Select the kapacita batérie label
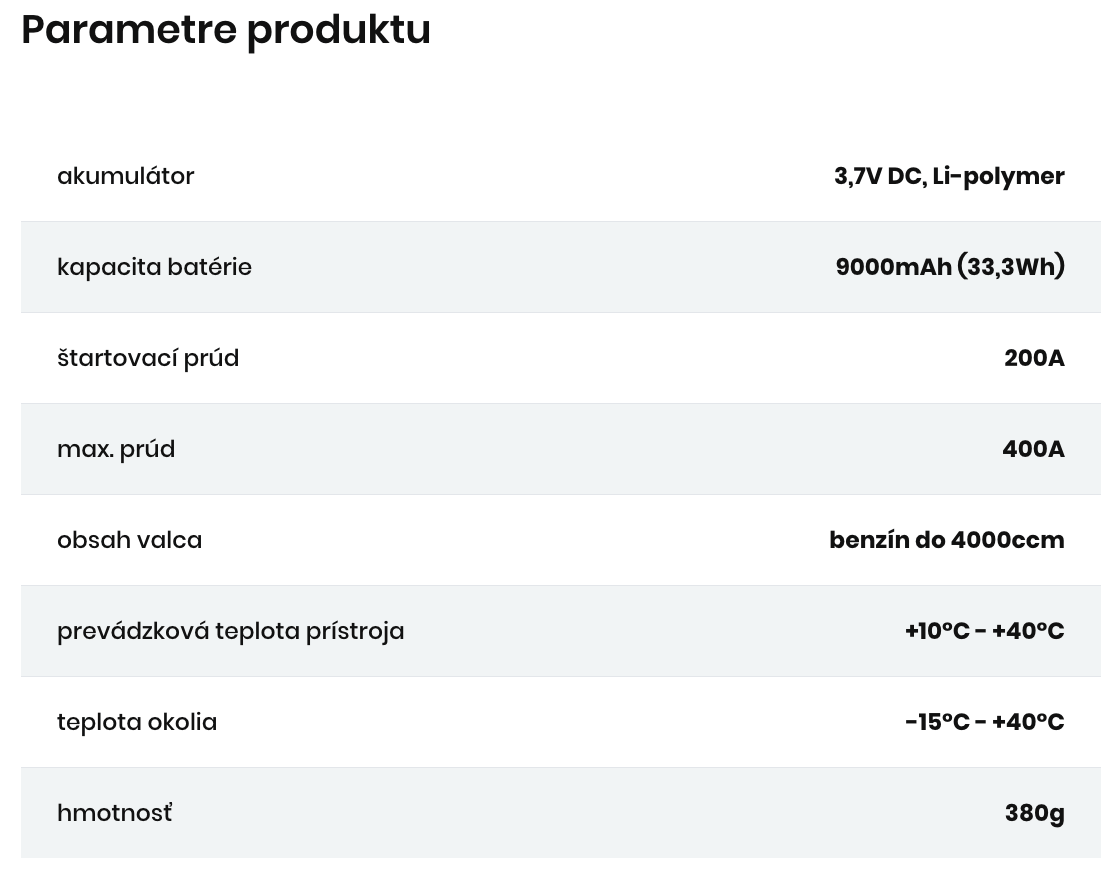The height and width of the screenshot is (872, 1116). tap(154, 267)
